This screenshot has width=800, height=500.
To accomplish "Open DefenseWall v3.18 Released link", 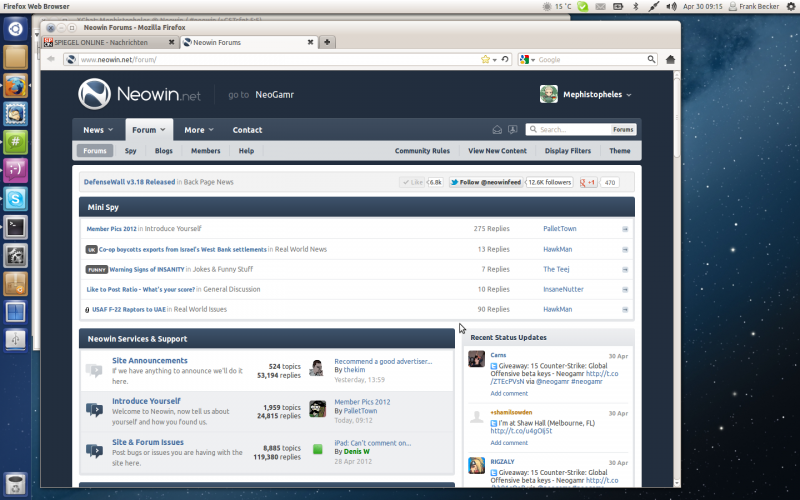I will [130, 182].
